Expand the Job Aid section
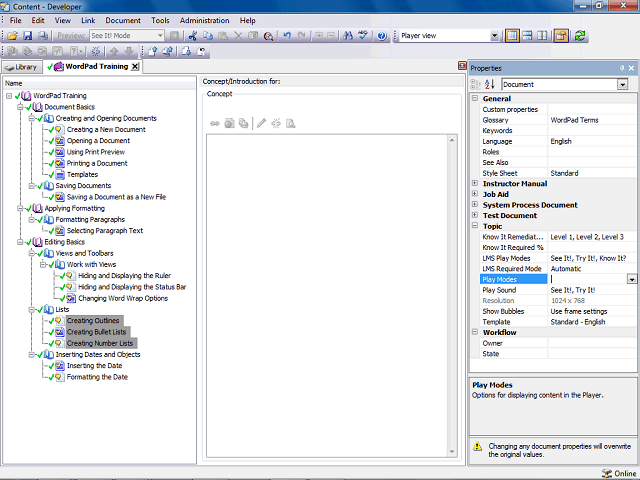640x480 pixels. pyautogui.click(x=475, y=194)
